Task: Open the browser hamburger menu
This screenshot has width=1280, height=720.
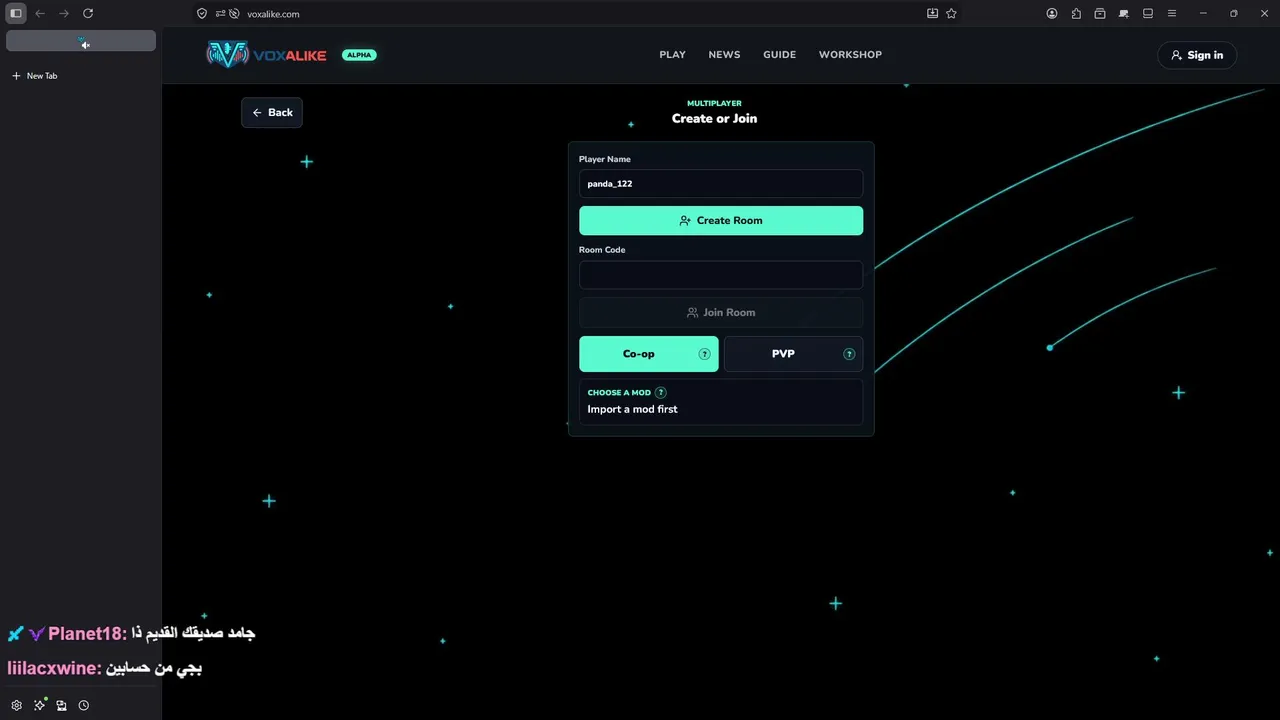Action: click(x=1172, y=13)
